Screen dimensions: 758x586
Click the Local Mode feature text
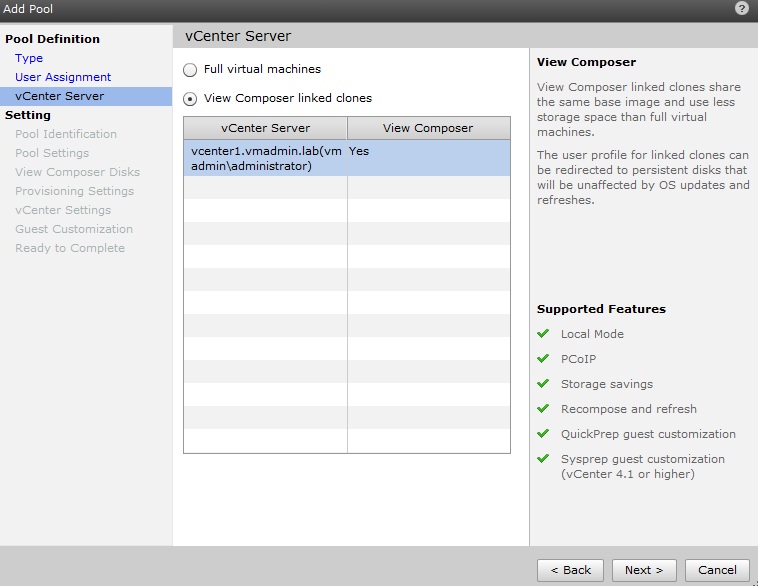[592, 334]
